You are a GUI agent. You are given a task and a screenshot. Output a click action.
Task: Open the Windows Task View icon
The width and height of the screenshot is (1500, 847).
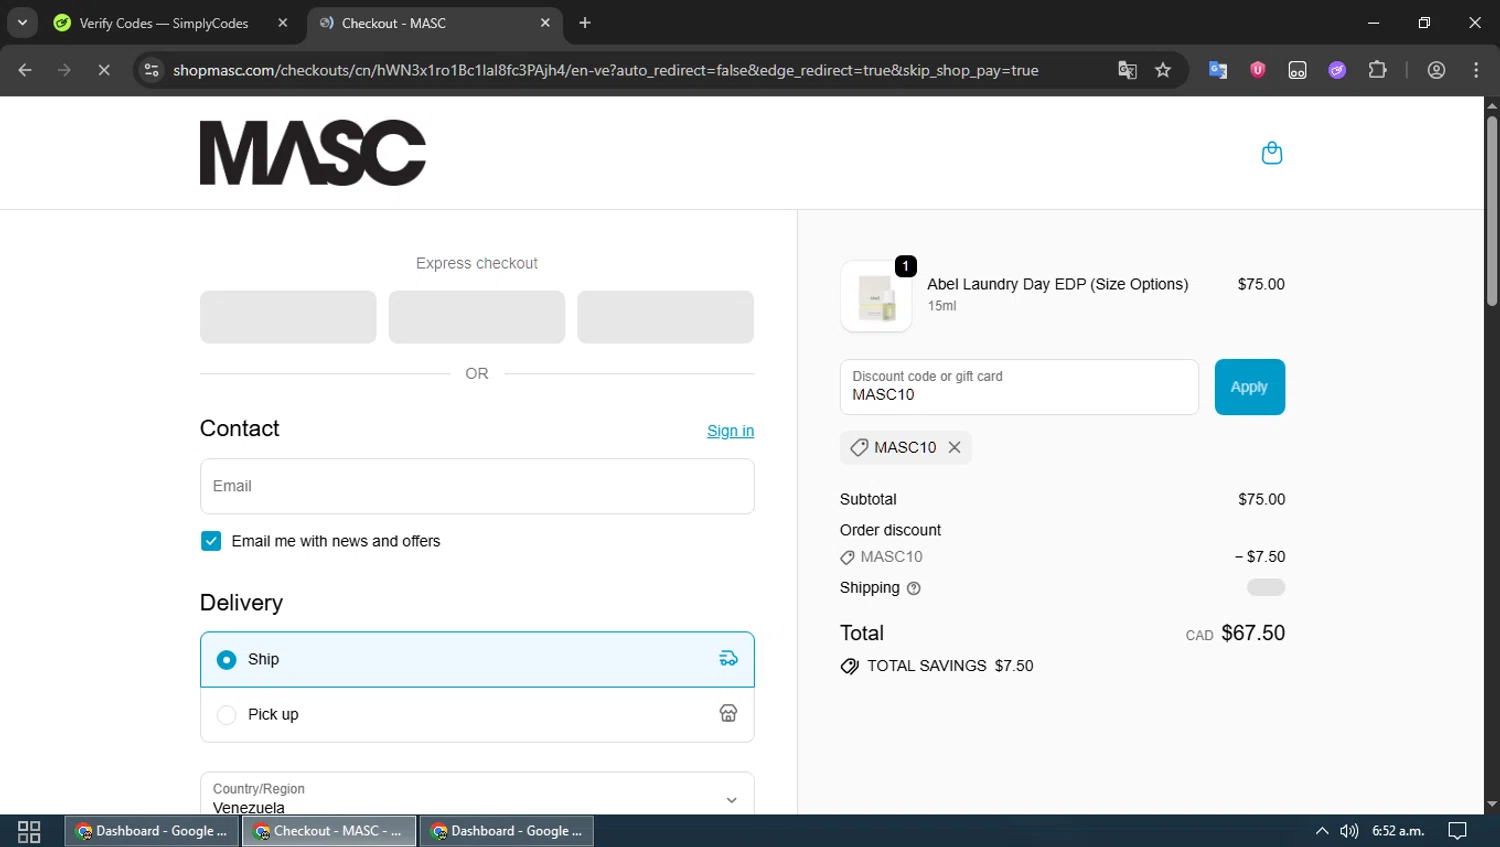tap(29, 831)
